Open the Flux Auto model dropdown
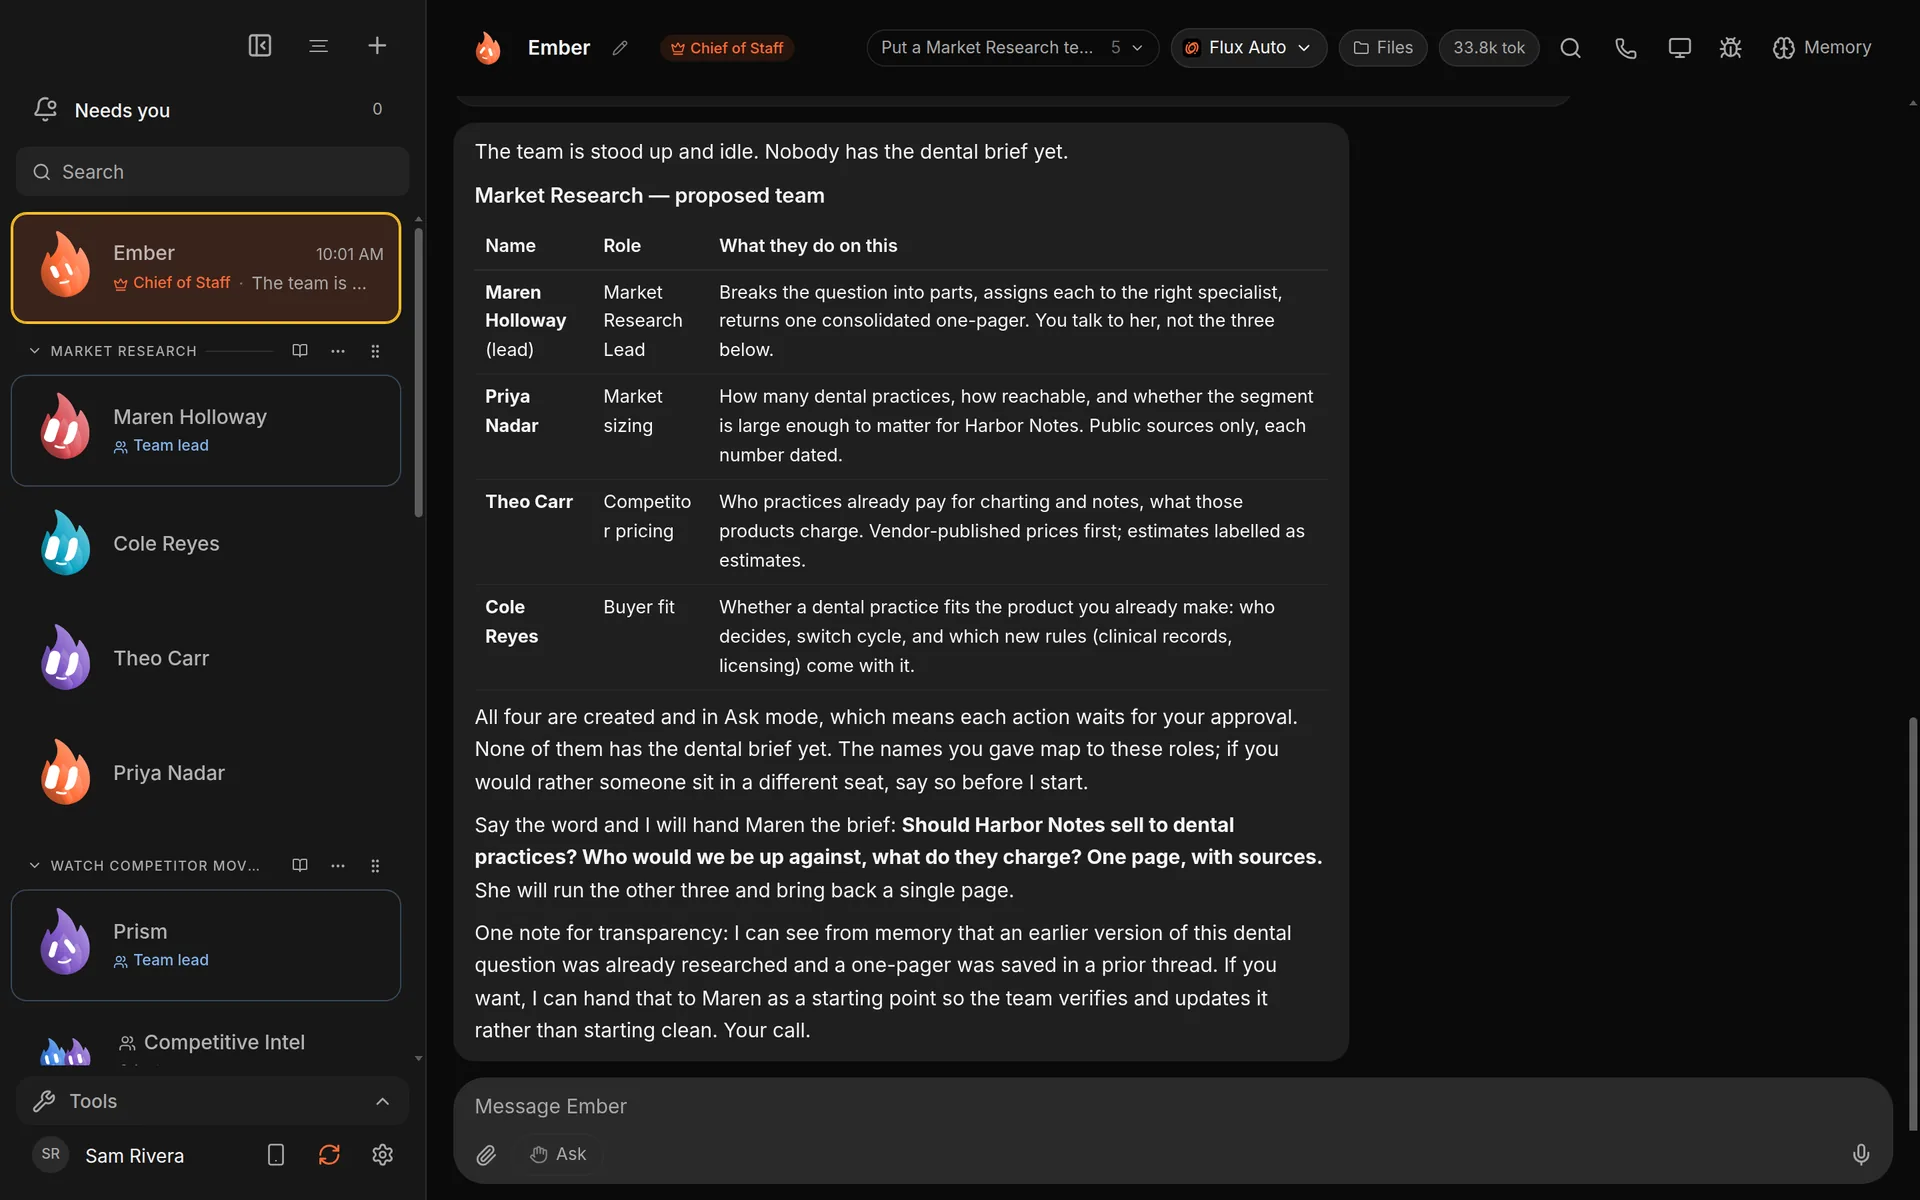 pyautogui.click(x=1248, y=48)
